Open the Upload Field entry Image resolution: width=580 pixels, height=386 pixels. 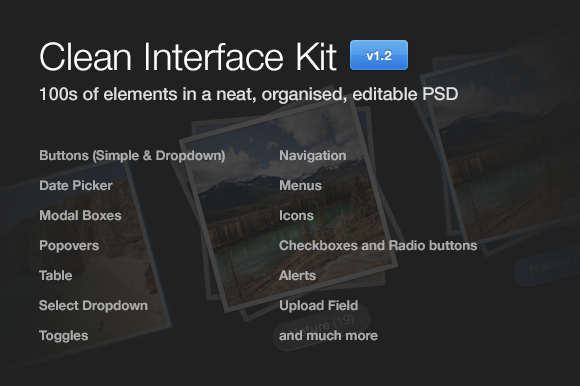coord(318,306)
